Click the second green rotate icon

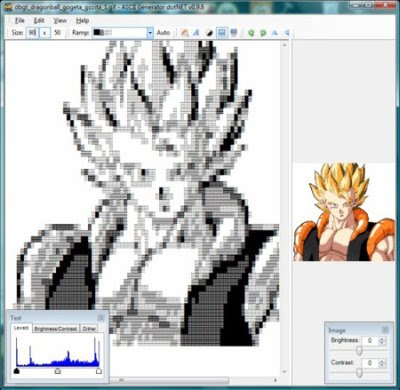coord(263,33)
